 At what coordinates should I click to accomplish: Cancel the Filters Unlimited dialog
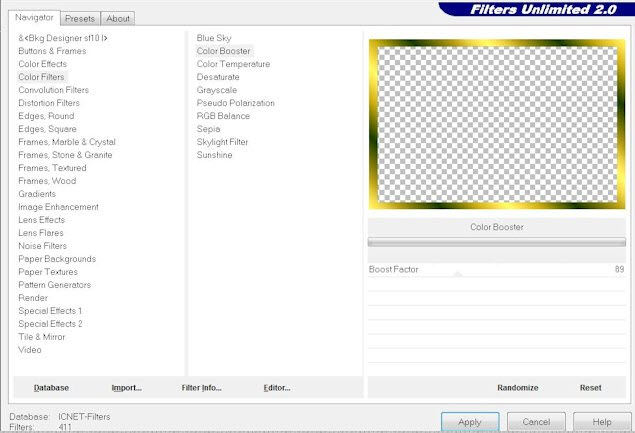[x=536, y=422]
